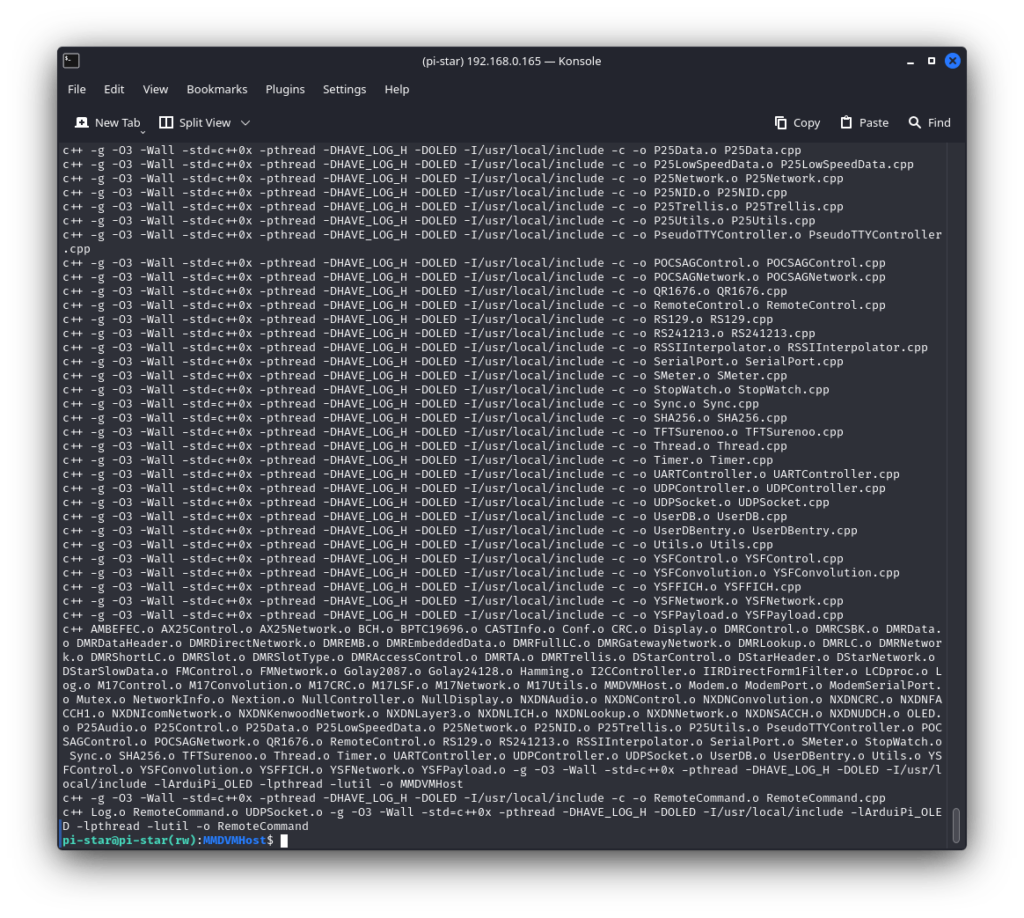
Task: Click the P25Data.cpp filename
Action: [763, 150]
